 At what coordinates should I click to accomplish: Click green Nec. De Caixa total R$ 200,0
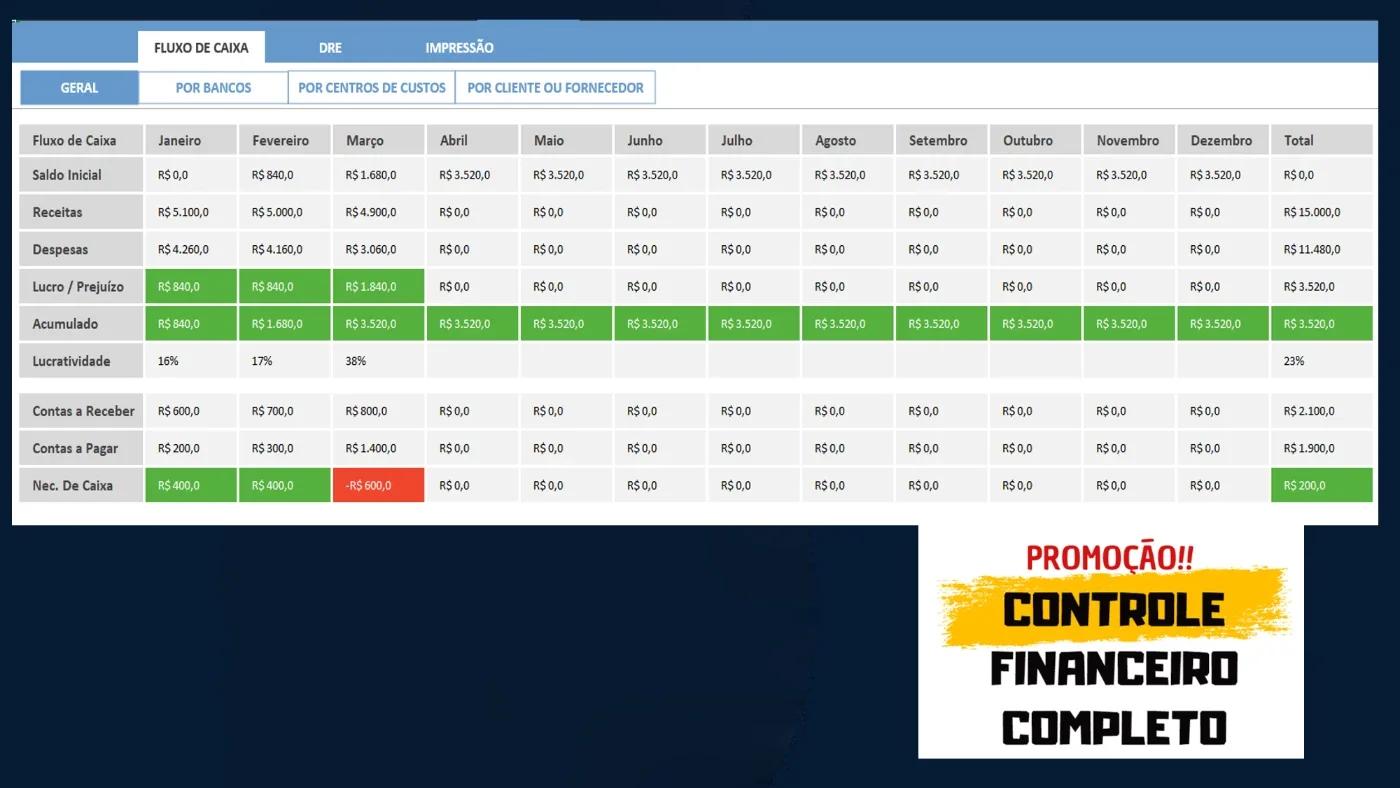point(1322,485)
